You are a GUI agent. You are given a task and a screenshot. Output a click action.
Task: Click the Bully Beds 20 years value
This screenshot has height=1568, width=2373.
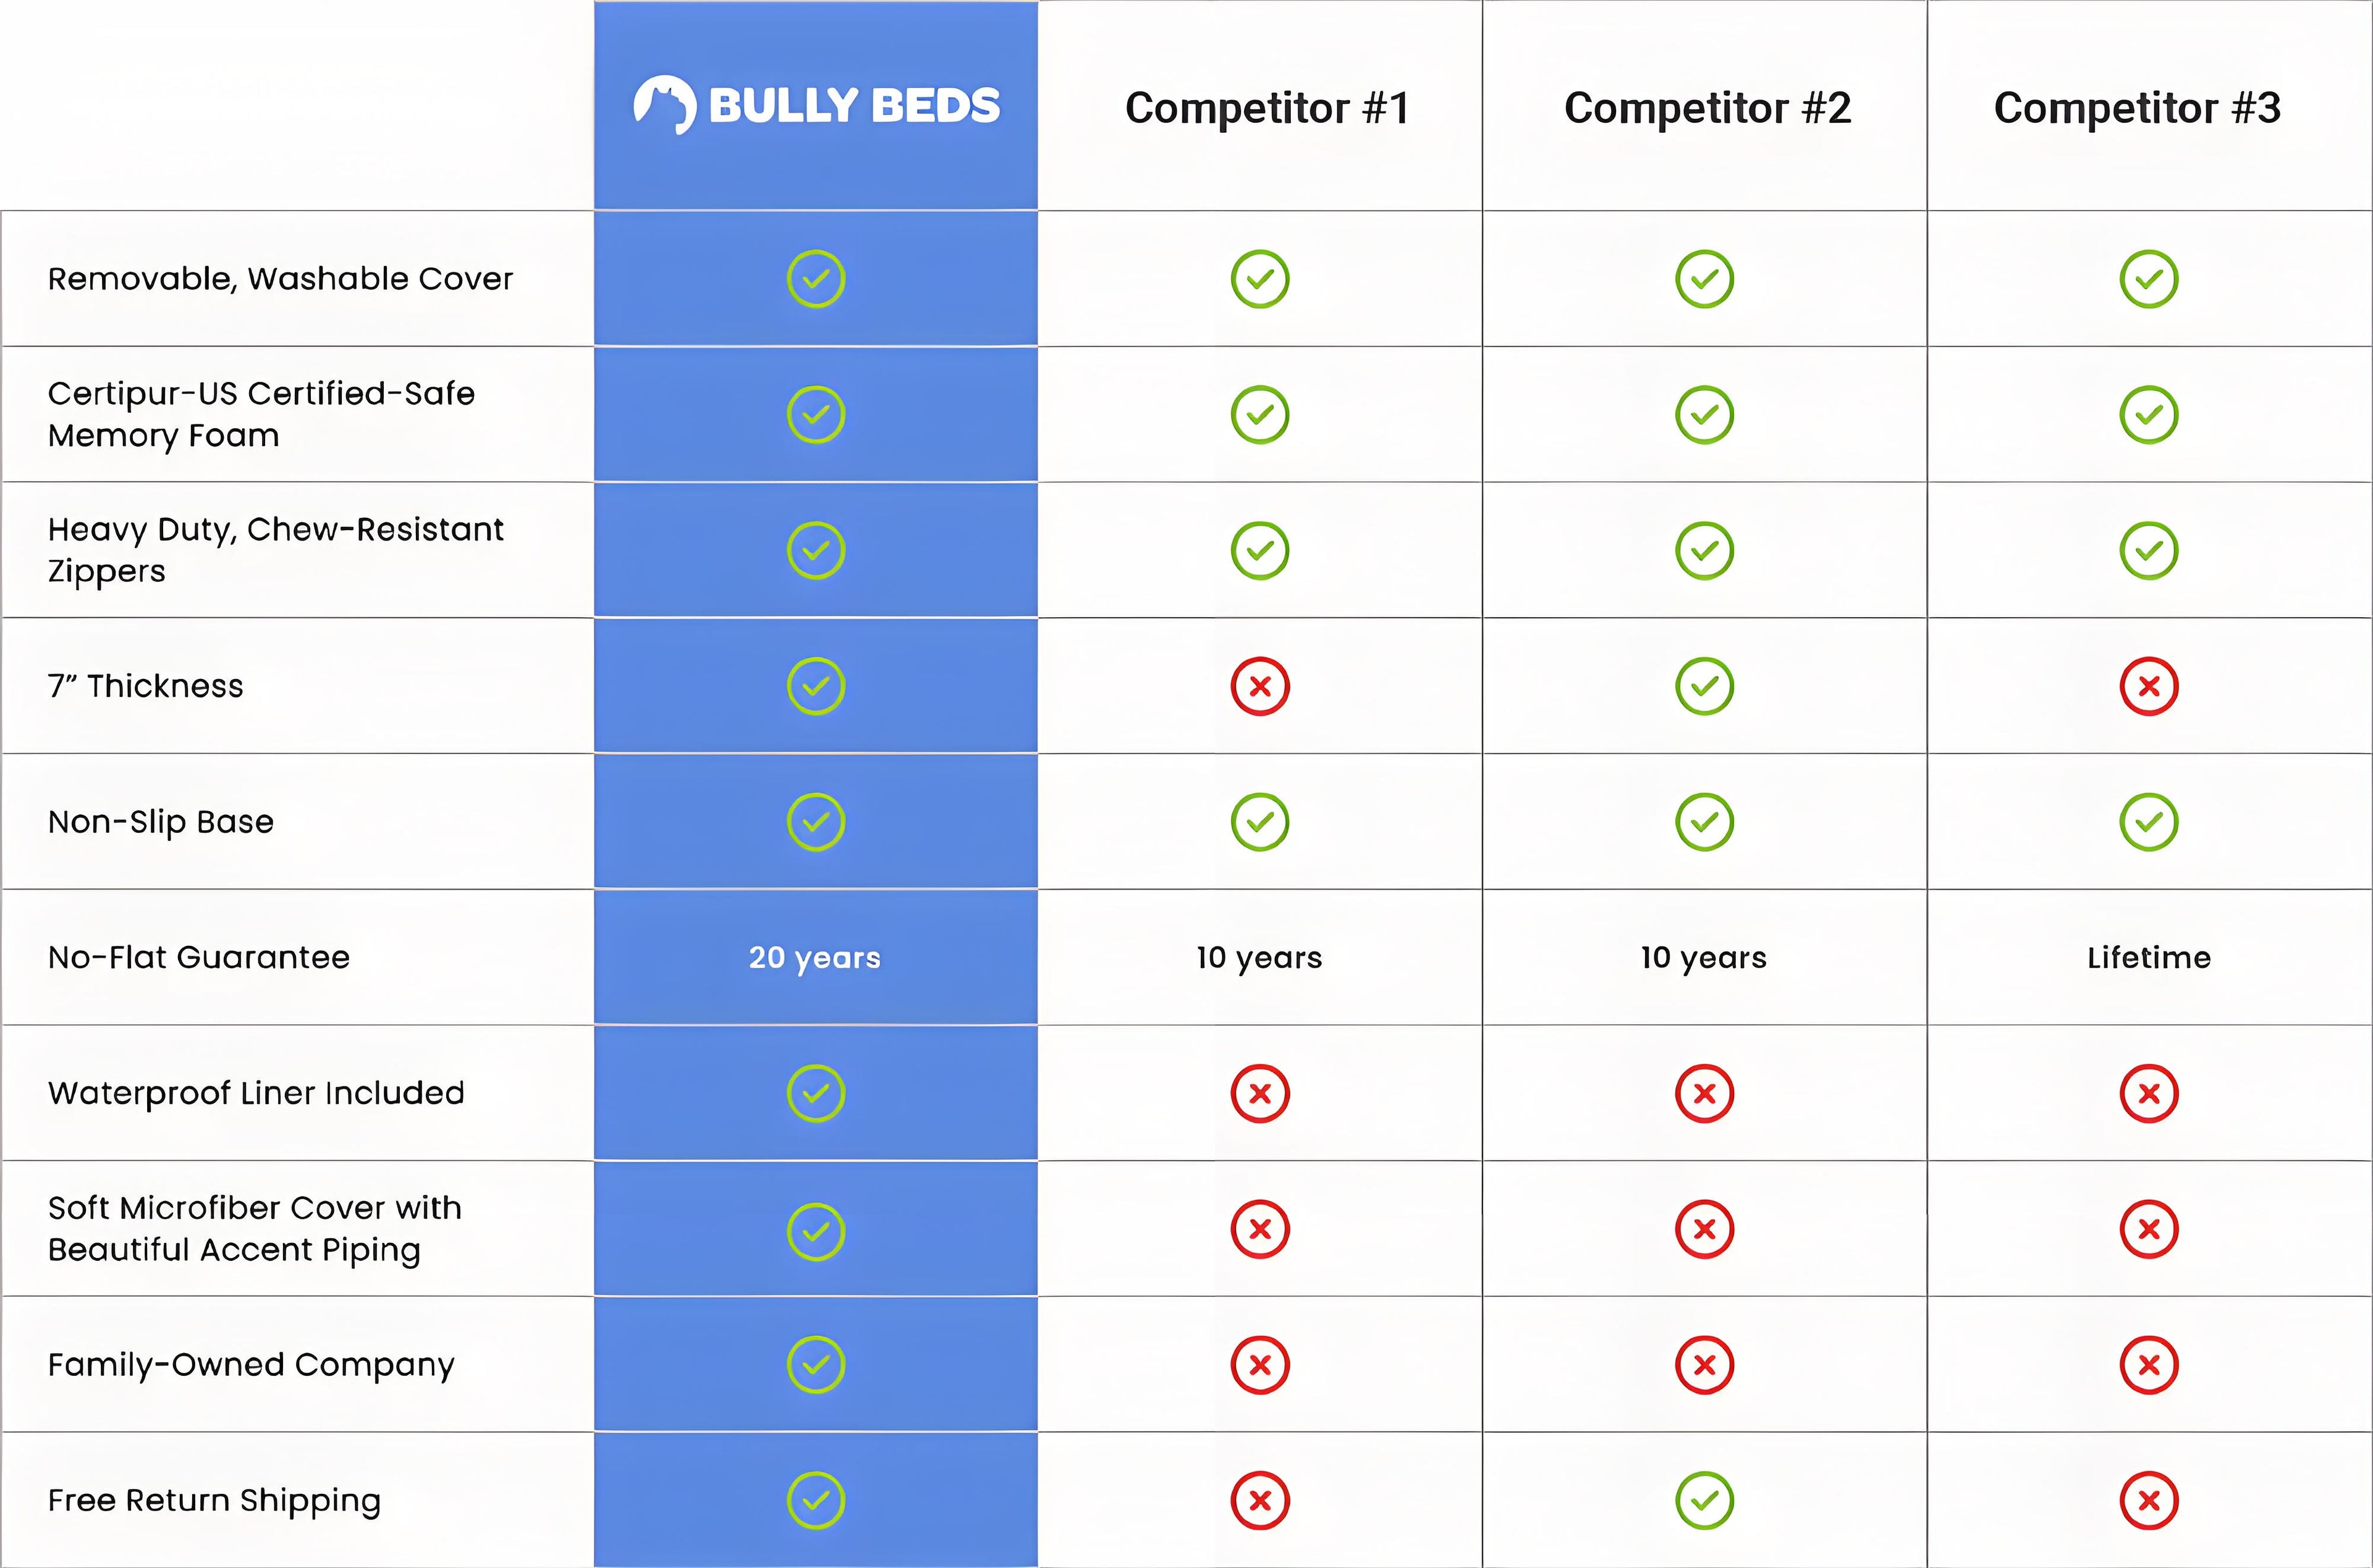815,957
